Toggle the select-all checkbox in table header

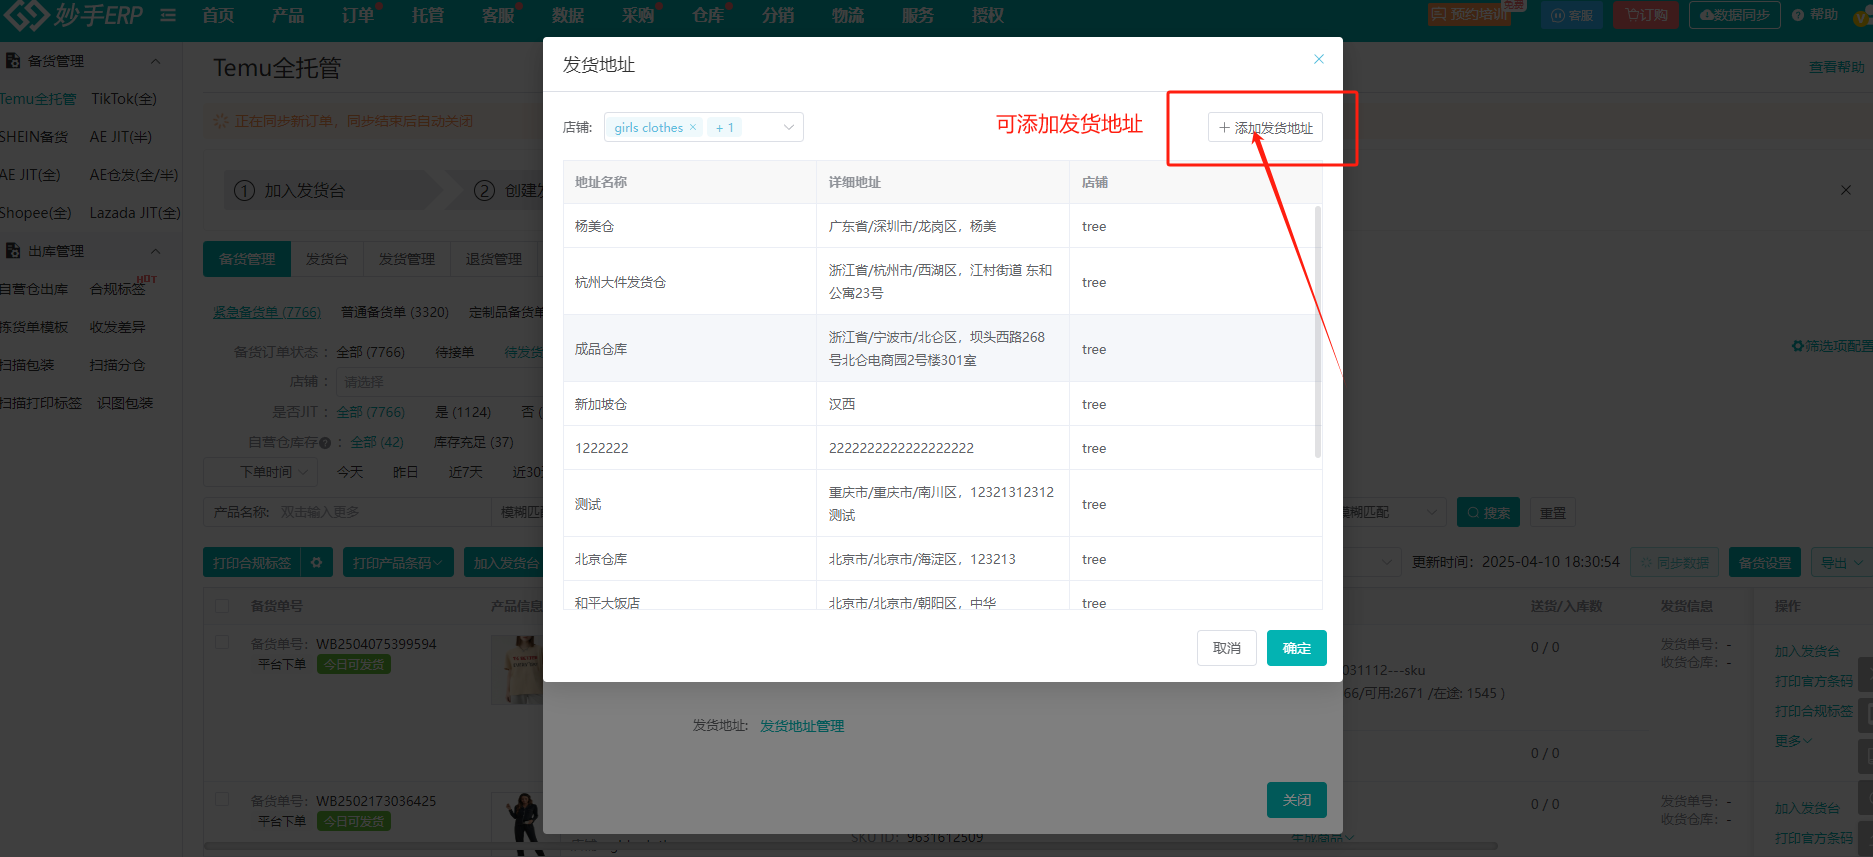point(222,605)
